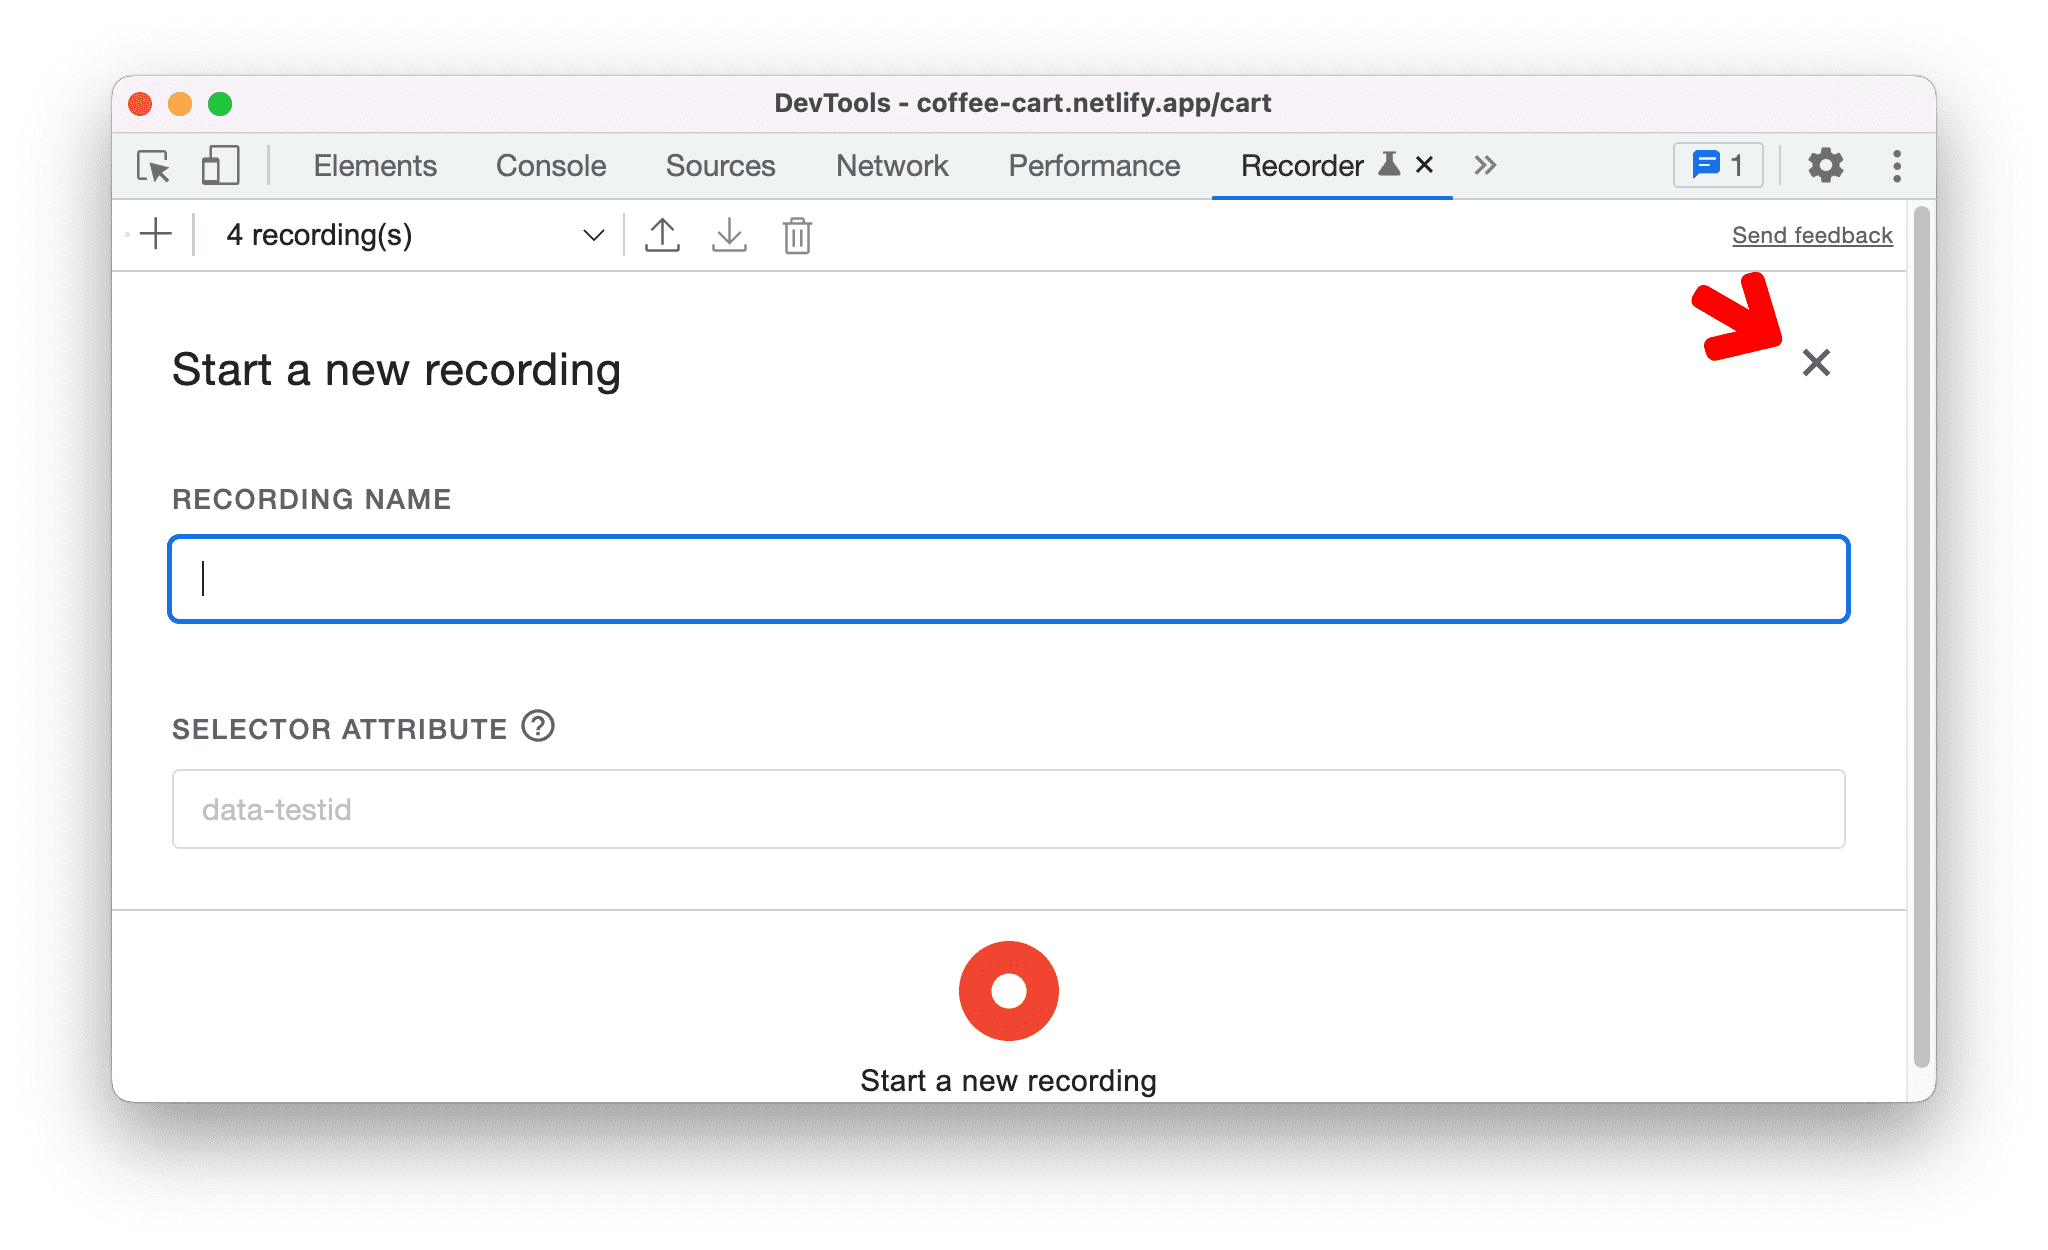Screen dimensions: 2048x1250
Task: Click the import recording icon
Action: (x=729, y=234)
